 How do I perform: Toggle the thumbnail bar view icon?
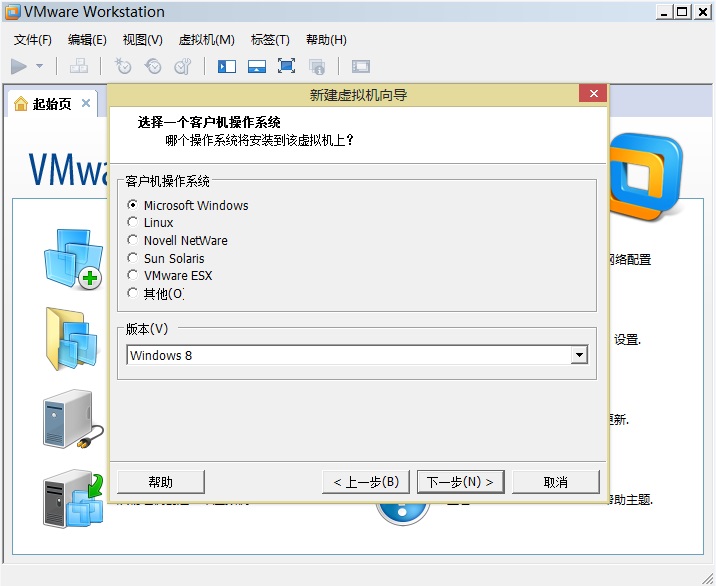pyautogui.click(x=257, y=67)
